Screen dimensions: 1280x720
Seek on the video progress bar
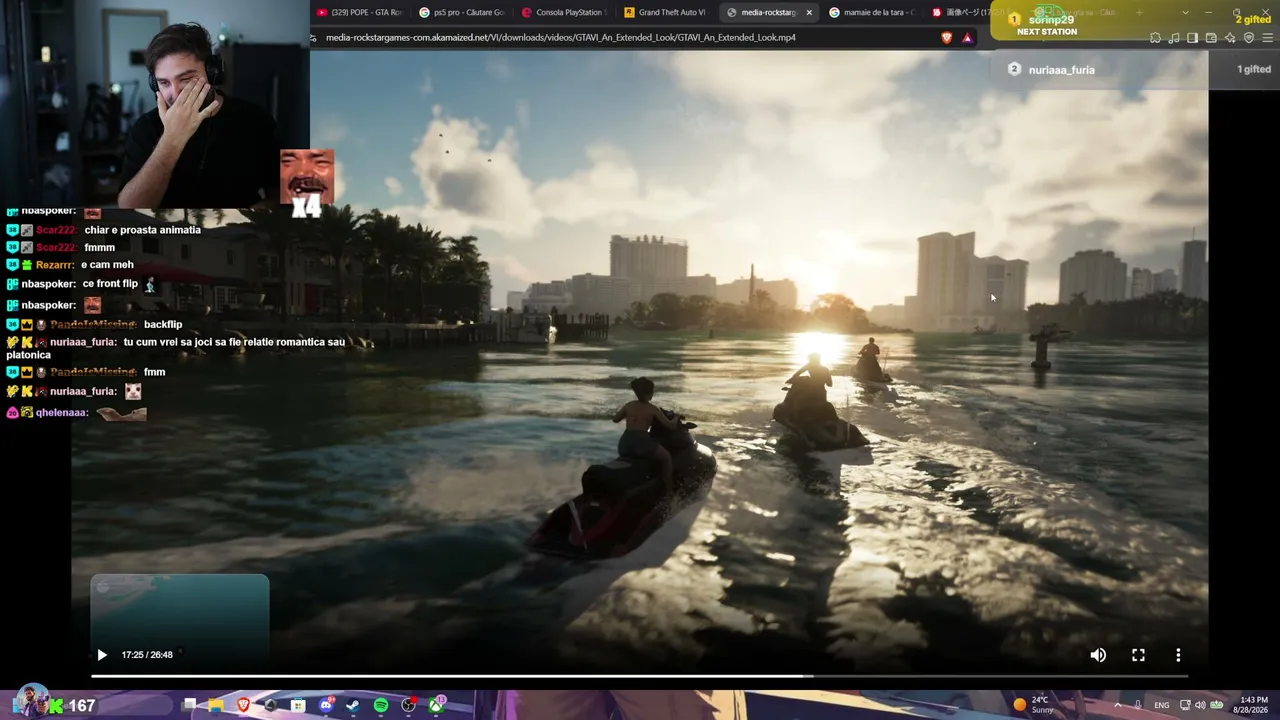(640, 677)
